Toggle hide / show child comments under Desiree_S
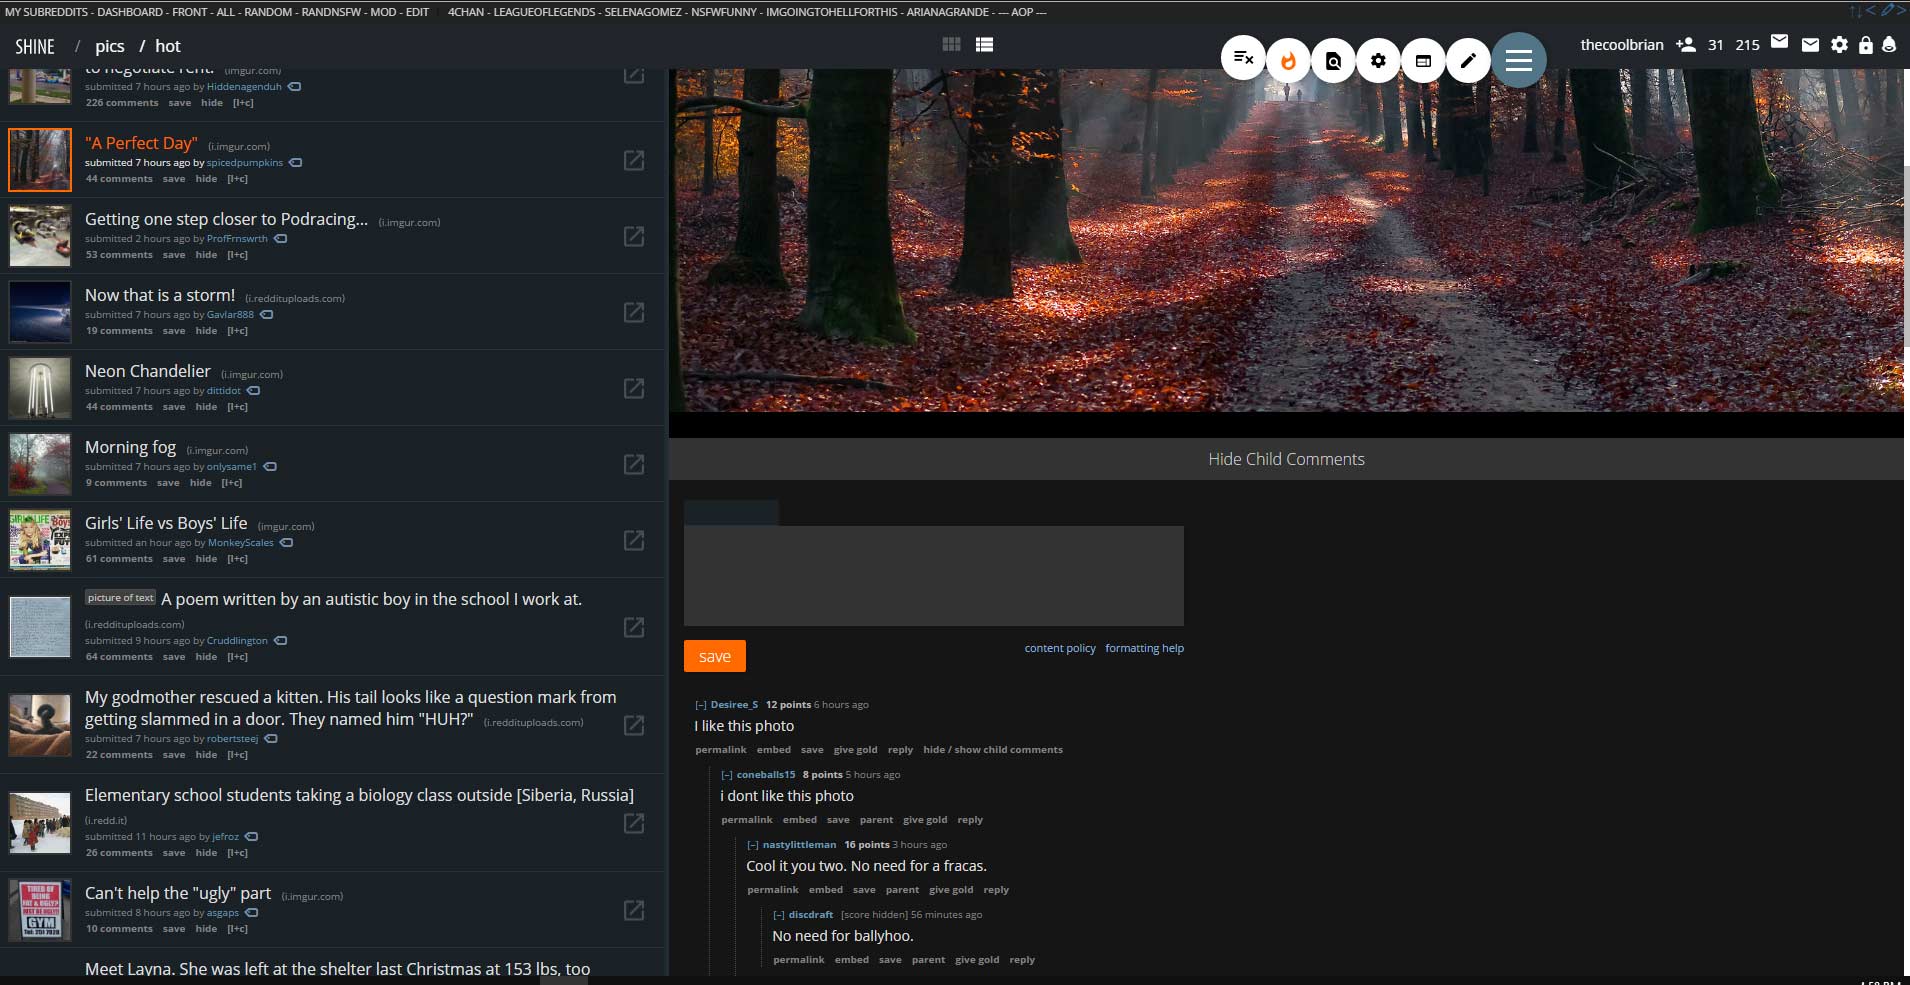 point(993,750)
